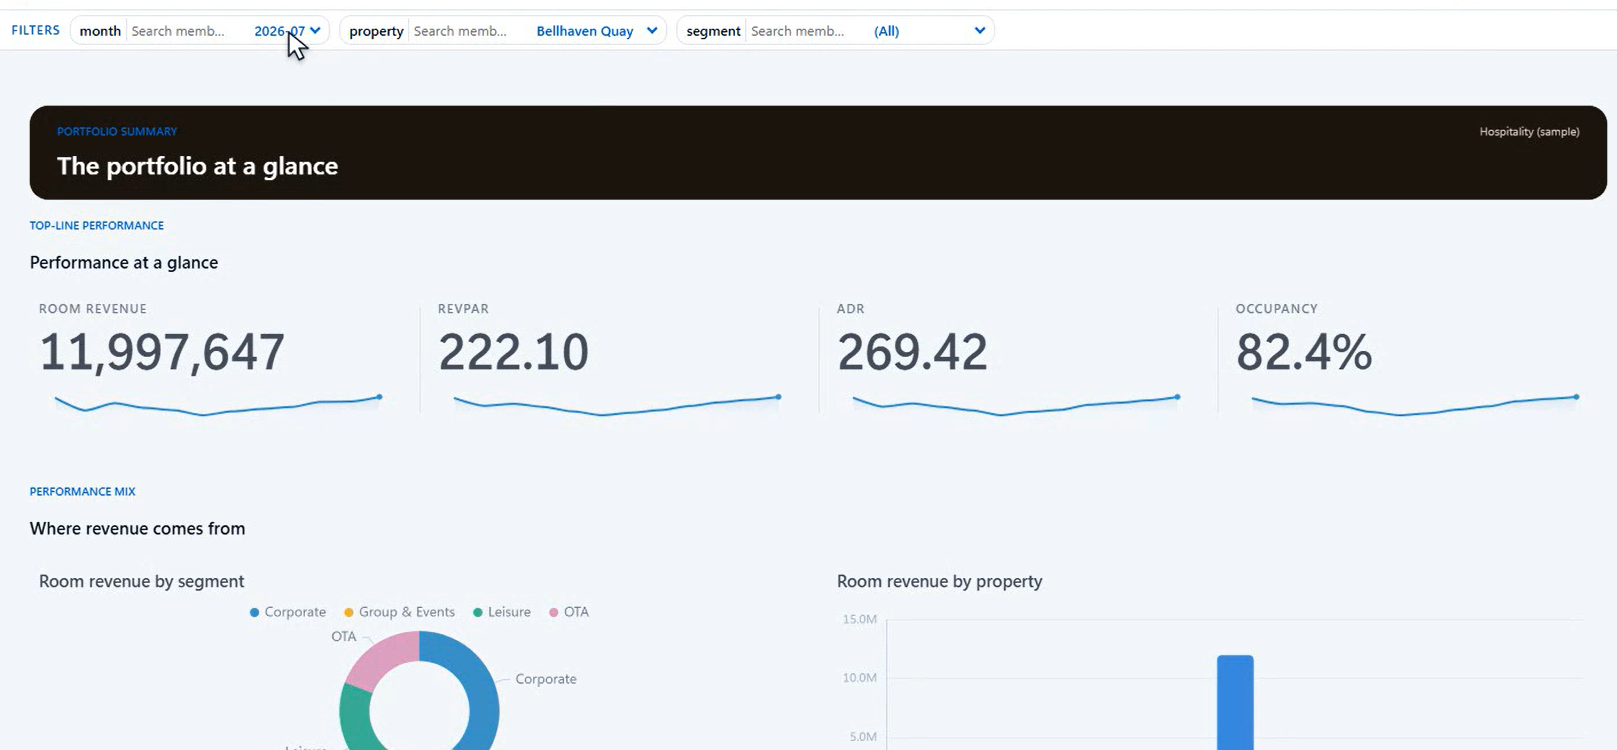Screen dimensions: 1617x750
Task: Toggle the Corporate legend dot
Action: click(255, 612)
